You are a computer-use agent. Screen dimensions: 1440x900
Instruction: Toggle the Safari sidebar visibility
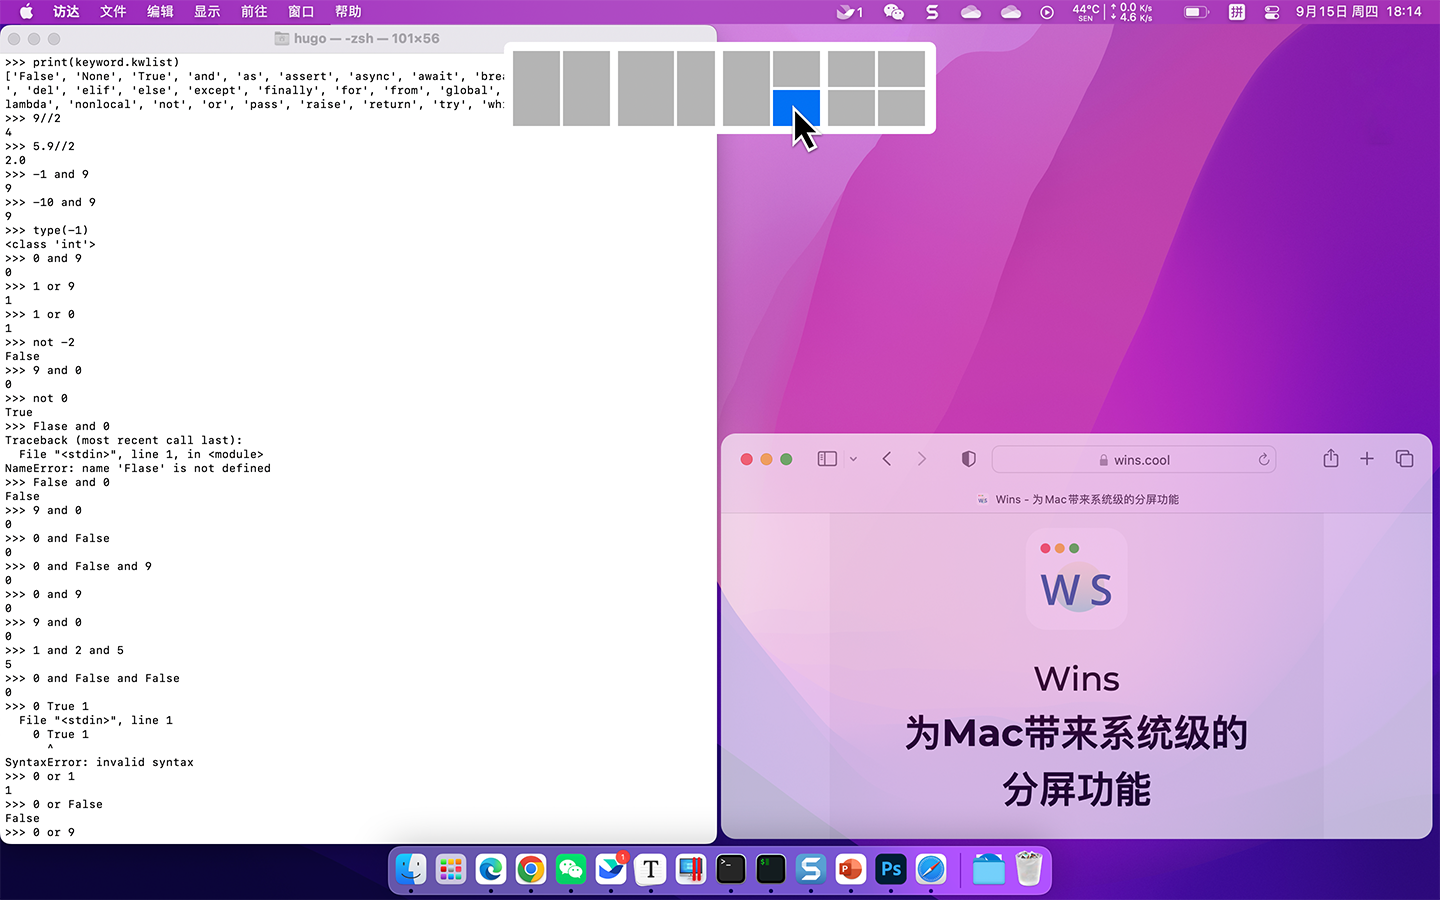826,458
